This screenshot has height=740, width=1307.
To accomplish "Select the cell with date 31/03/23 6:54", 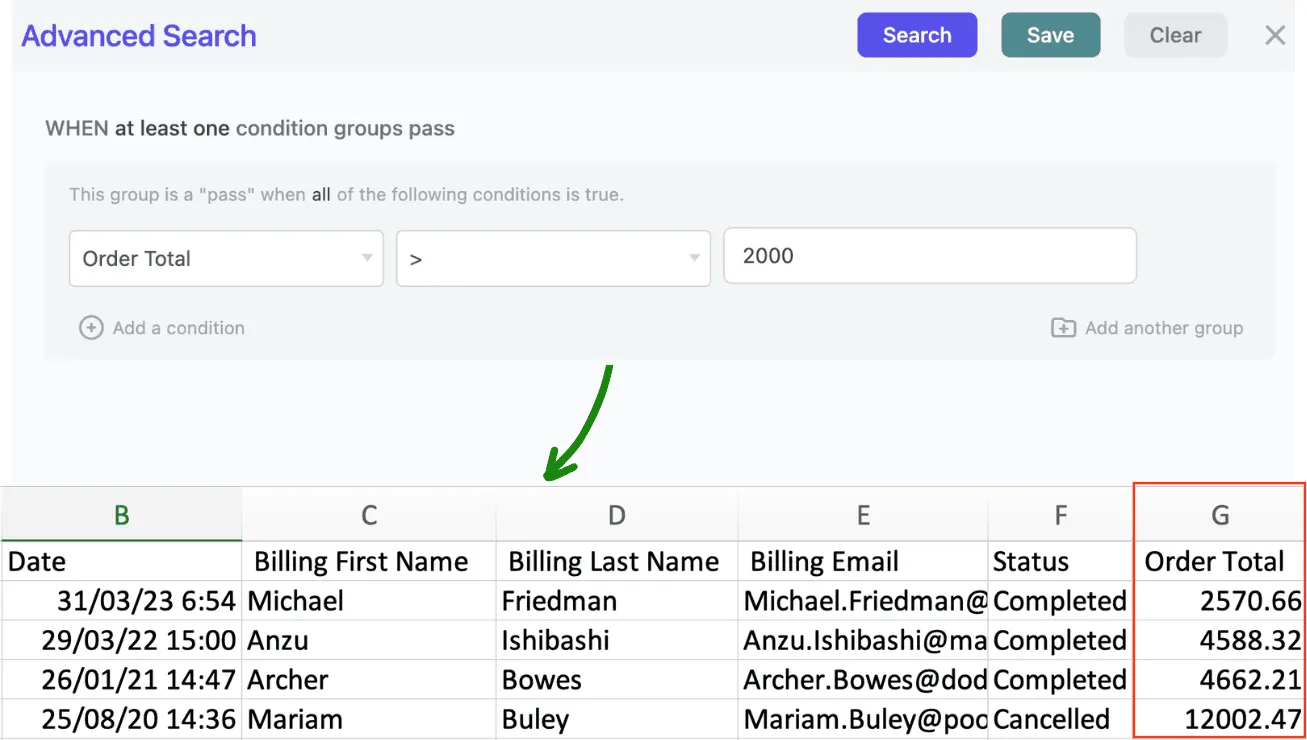I will click(x=121, y=601).
